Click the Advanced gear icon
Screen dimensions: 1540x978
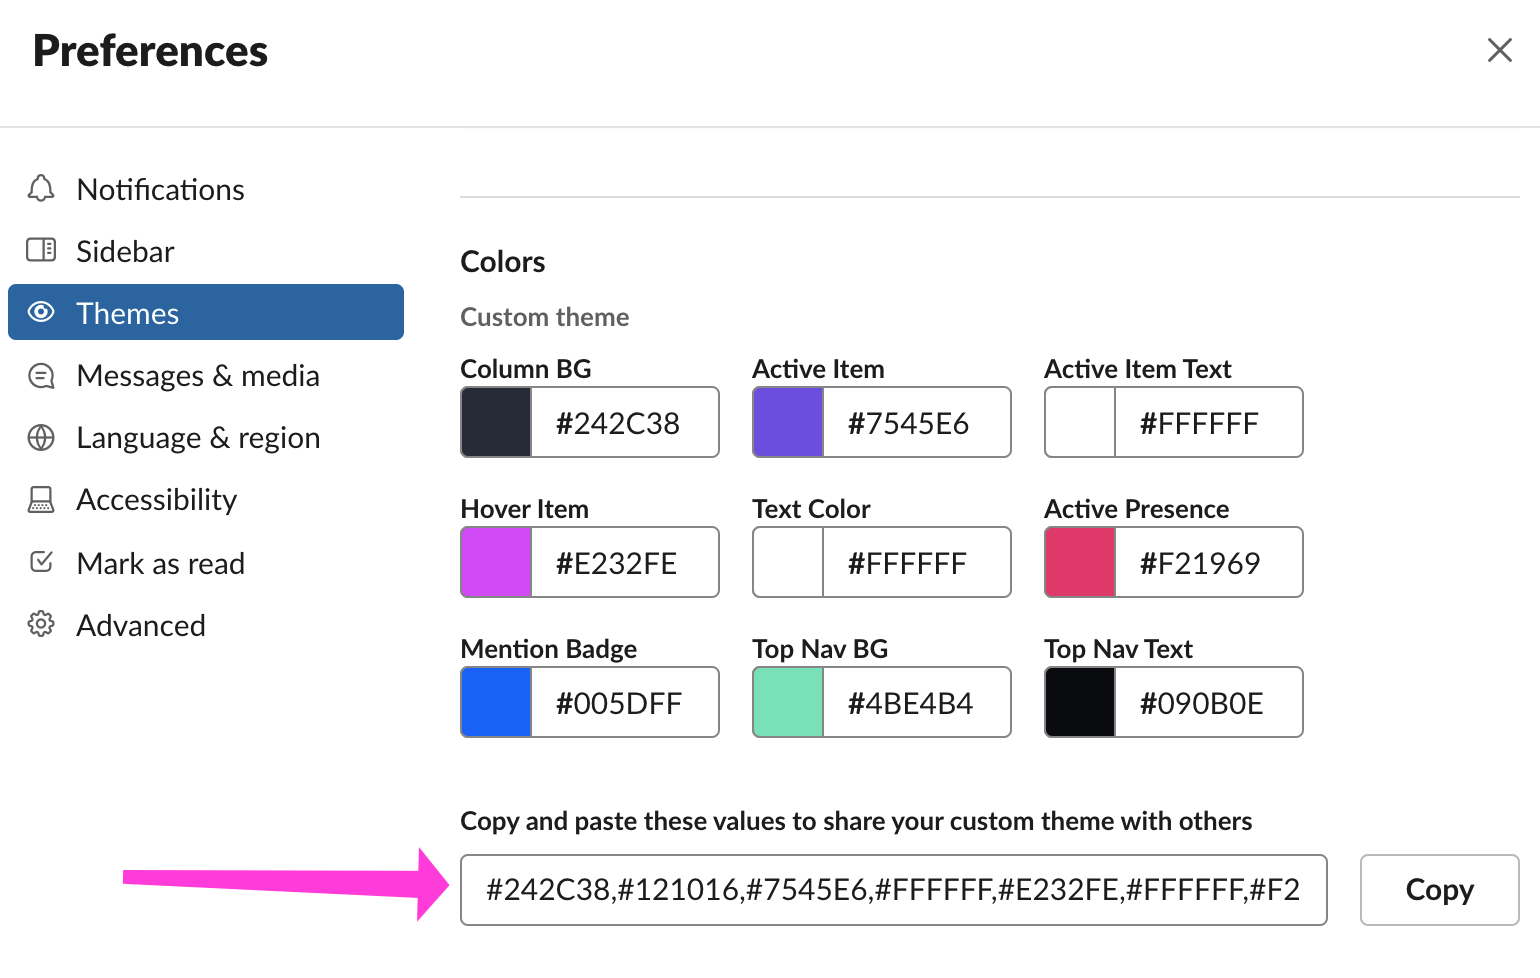pyautogui.click(x=41, y=625)
